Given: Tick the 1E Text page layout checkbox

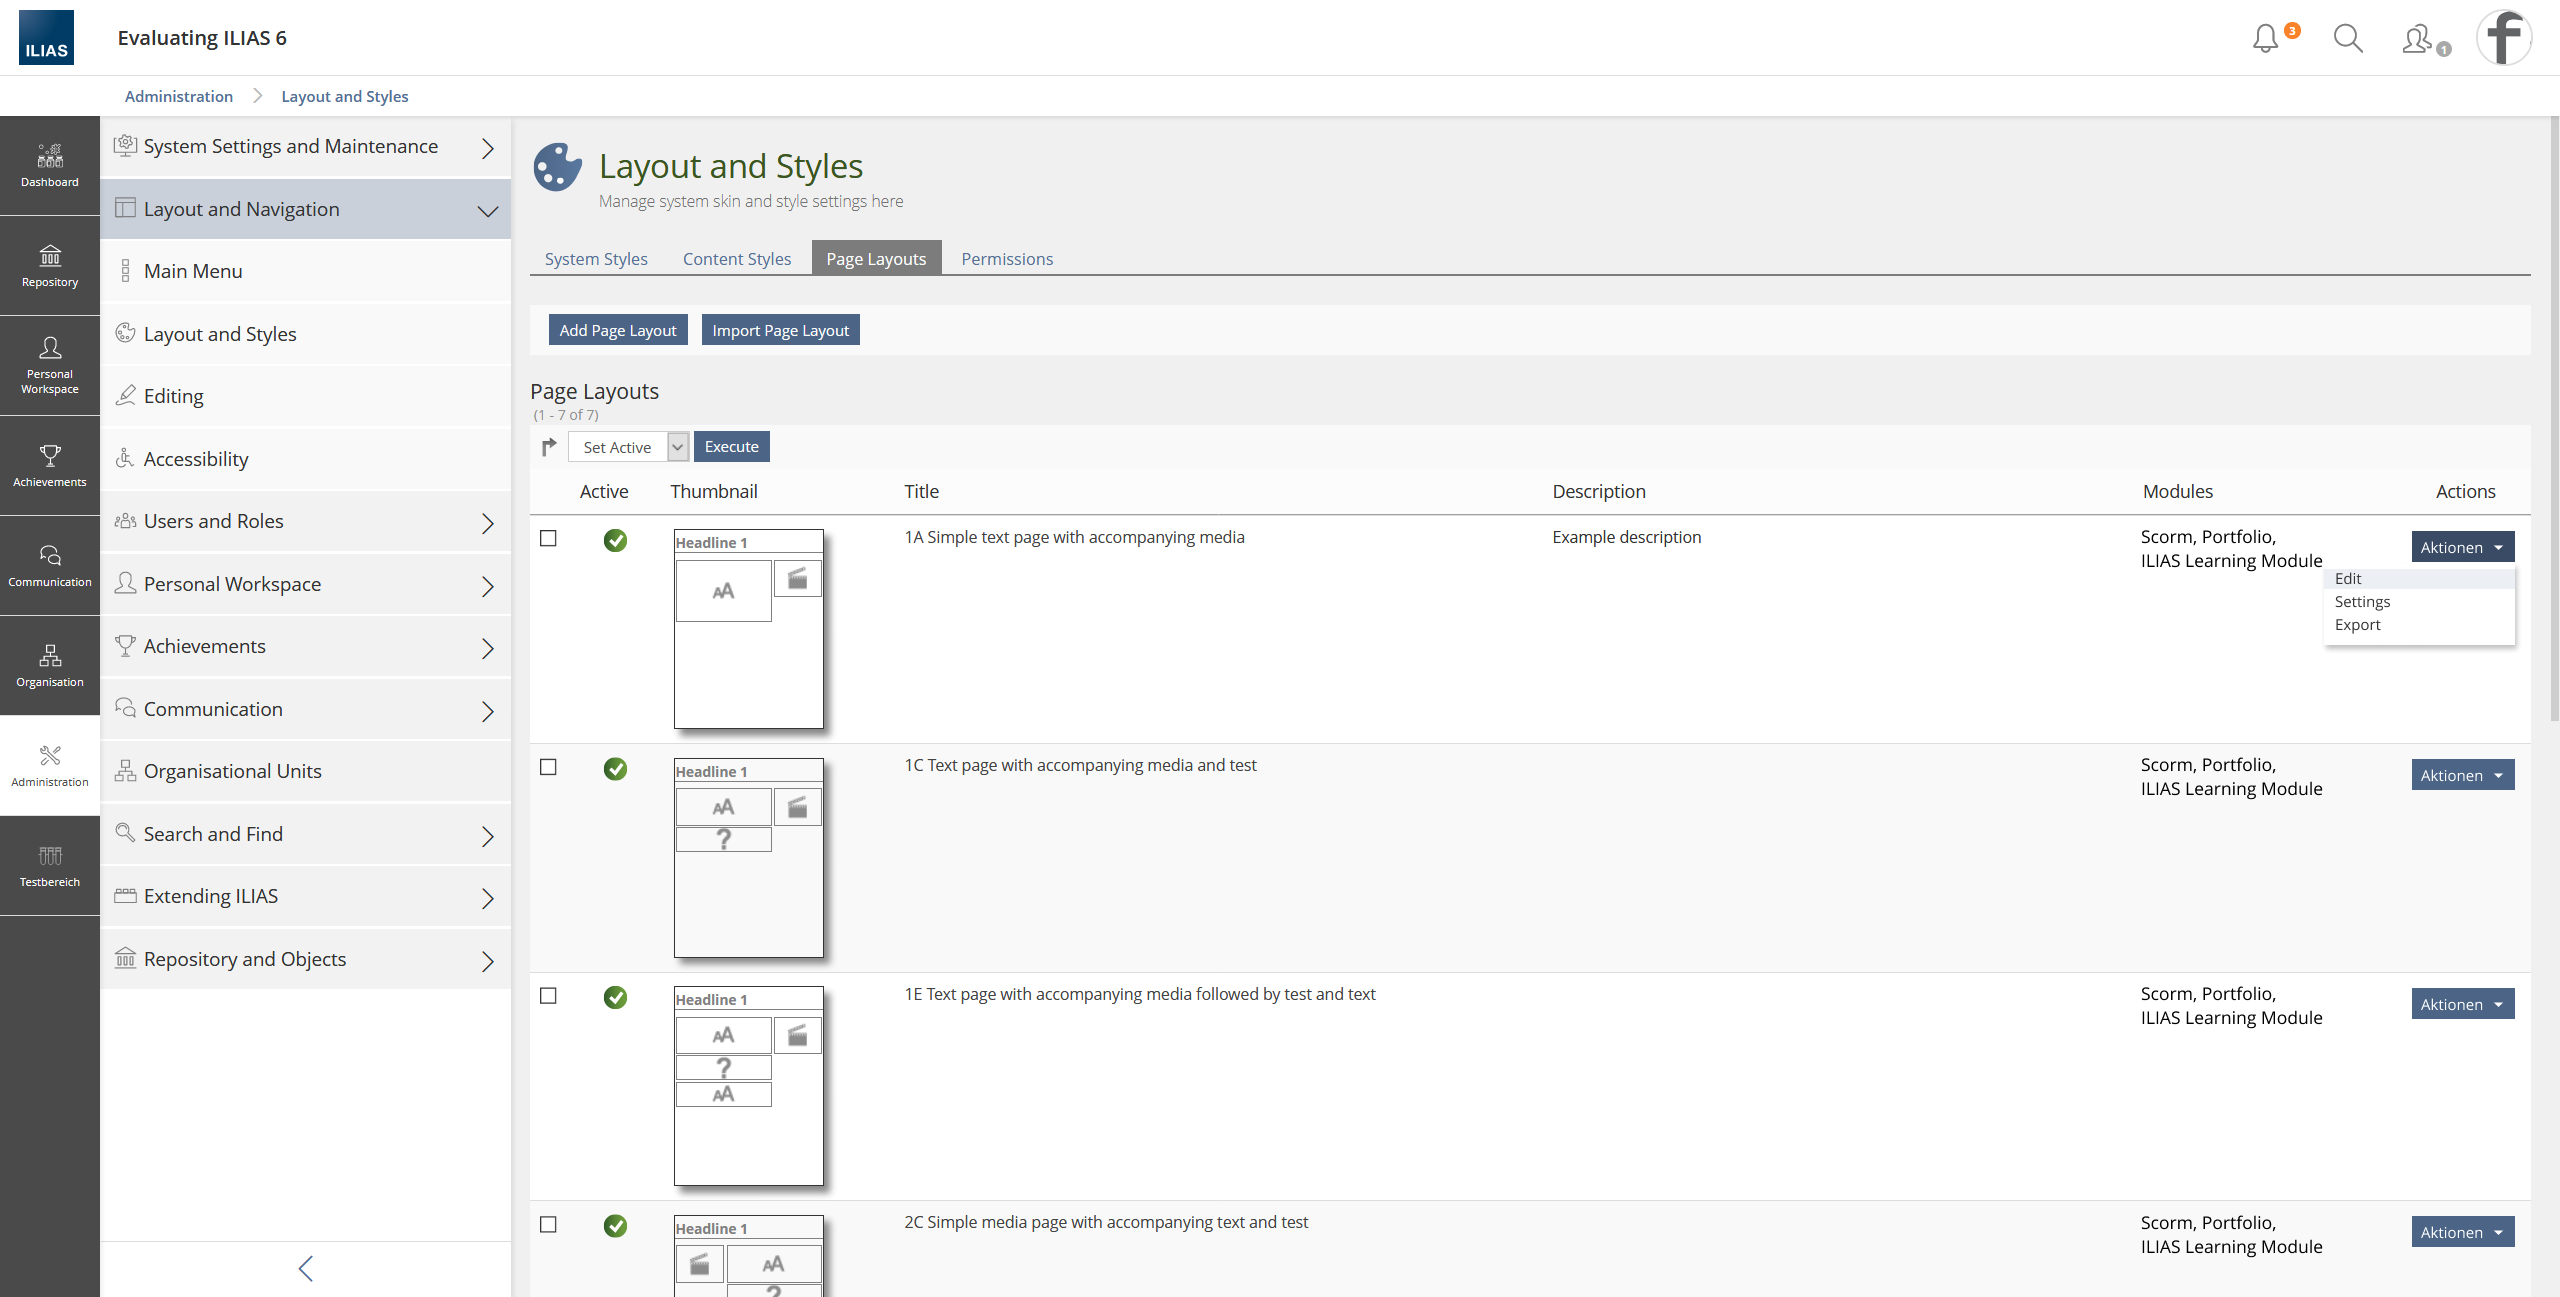Looking at the screenshot, I should tap(548, 996).
